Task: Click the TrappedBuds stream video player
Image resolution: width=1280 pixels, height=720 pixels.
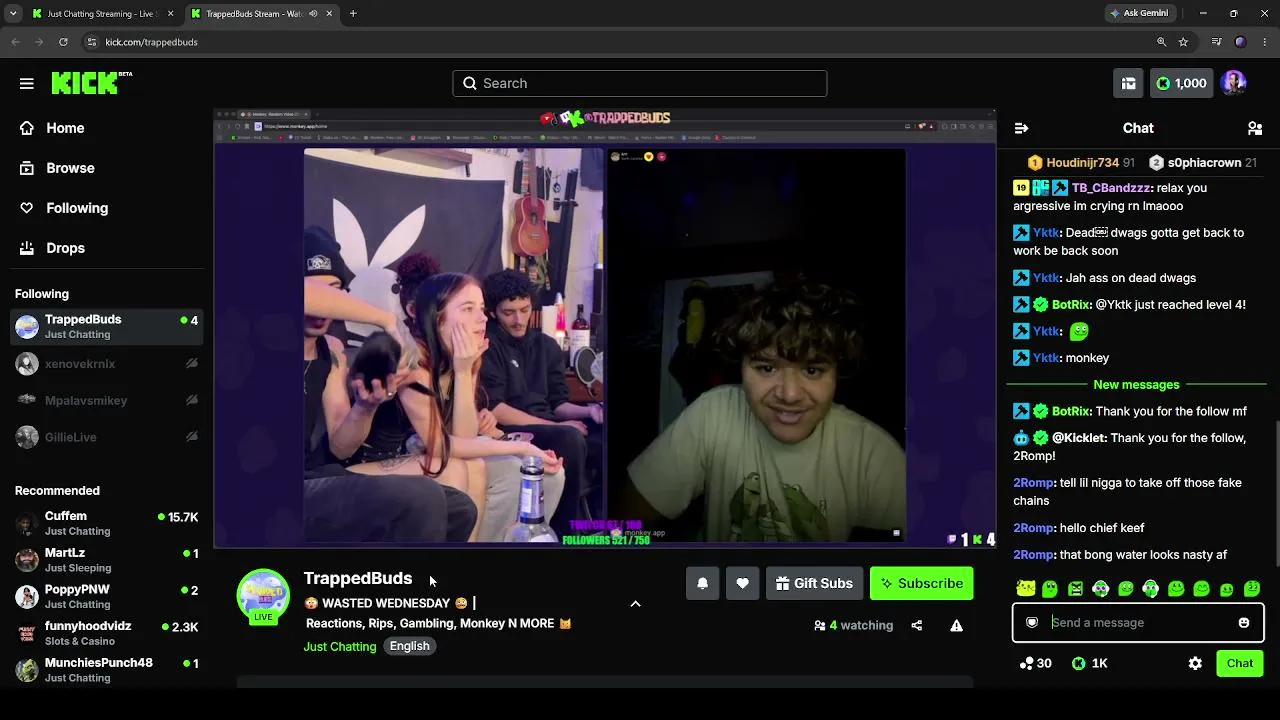Action: 604,328
